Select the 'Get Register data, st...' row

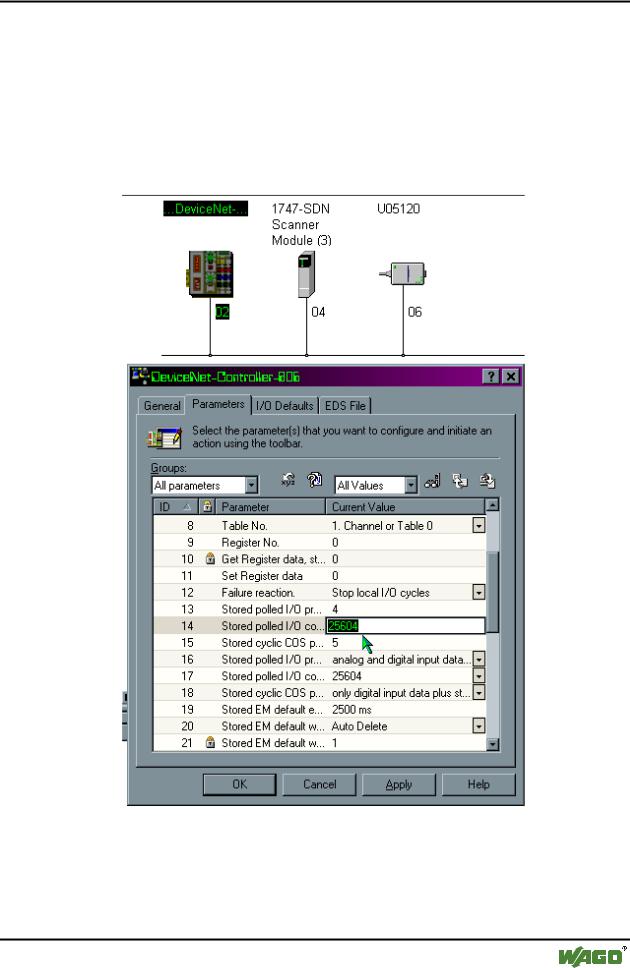click(x=319, y=559)
